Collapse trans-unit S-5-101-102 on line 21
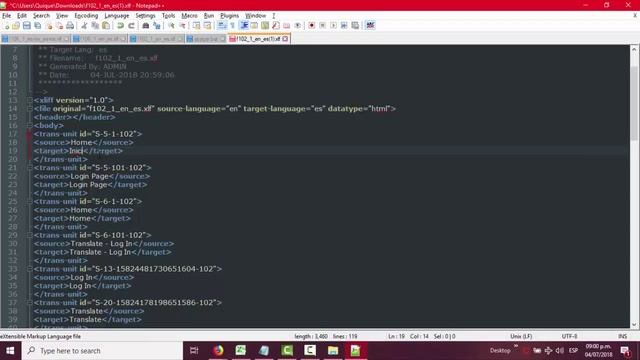640x360 pixels. (30, 168)
